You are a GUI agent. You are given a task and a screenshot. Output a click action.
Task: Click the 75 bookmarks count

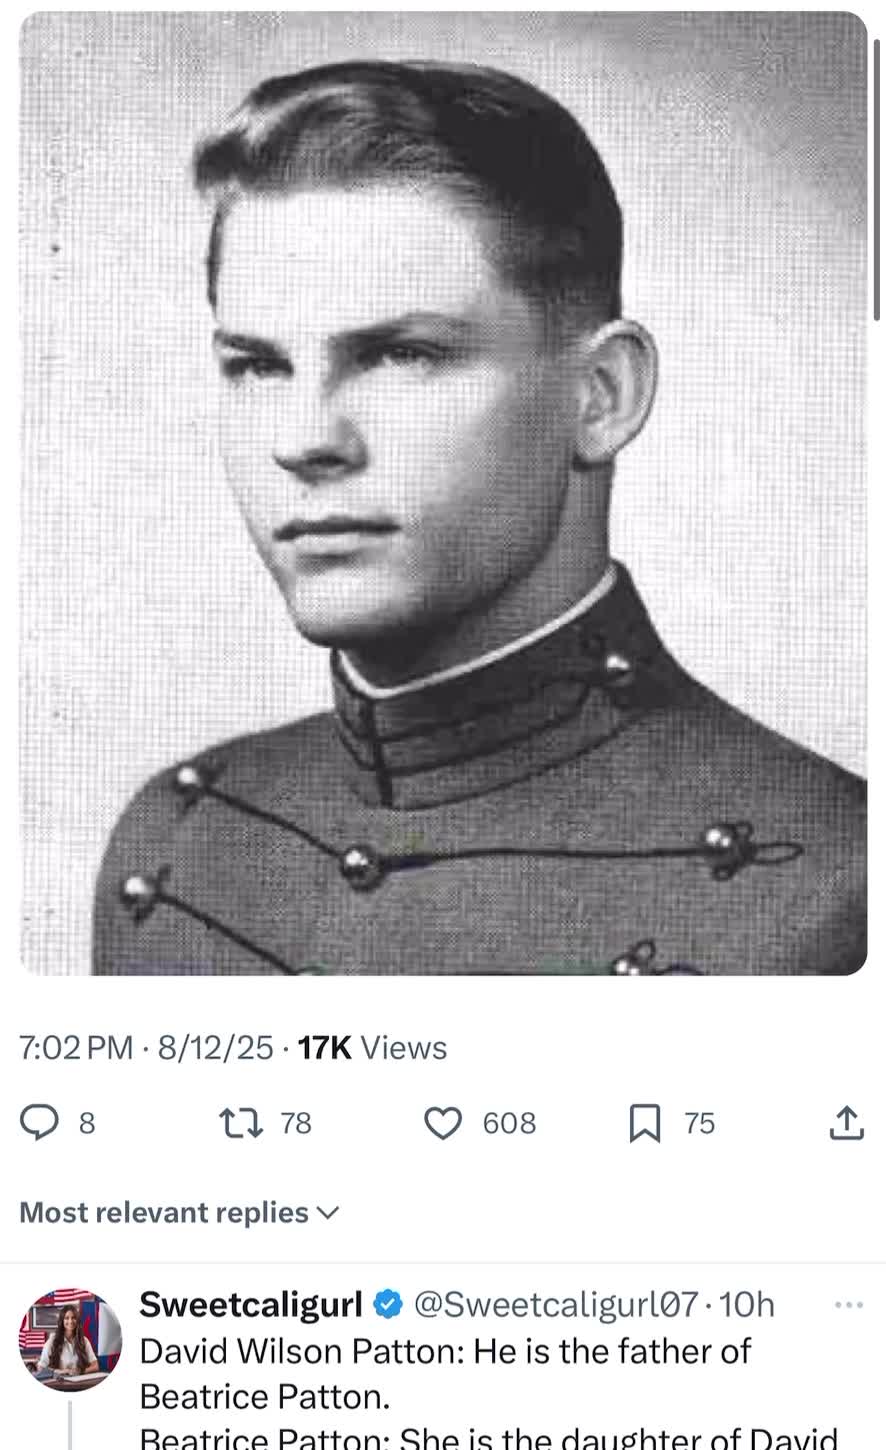click(700, 1123)
